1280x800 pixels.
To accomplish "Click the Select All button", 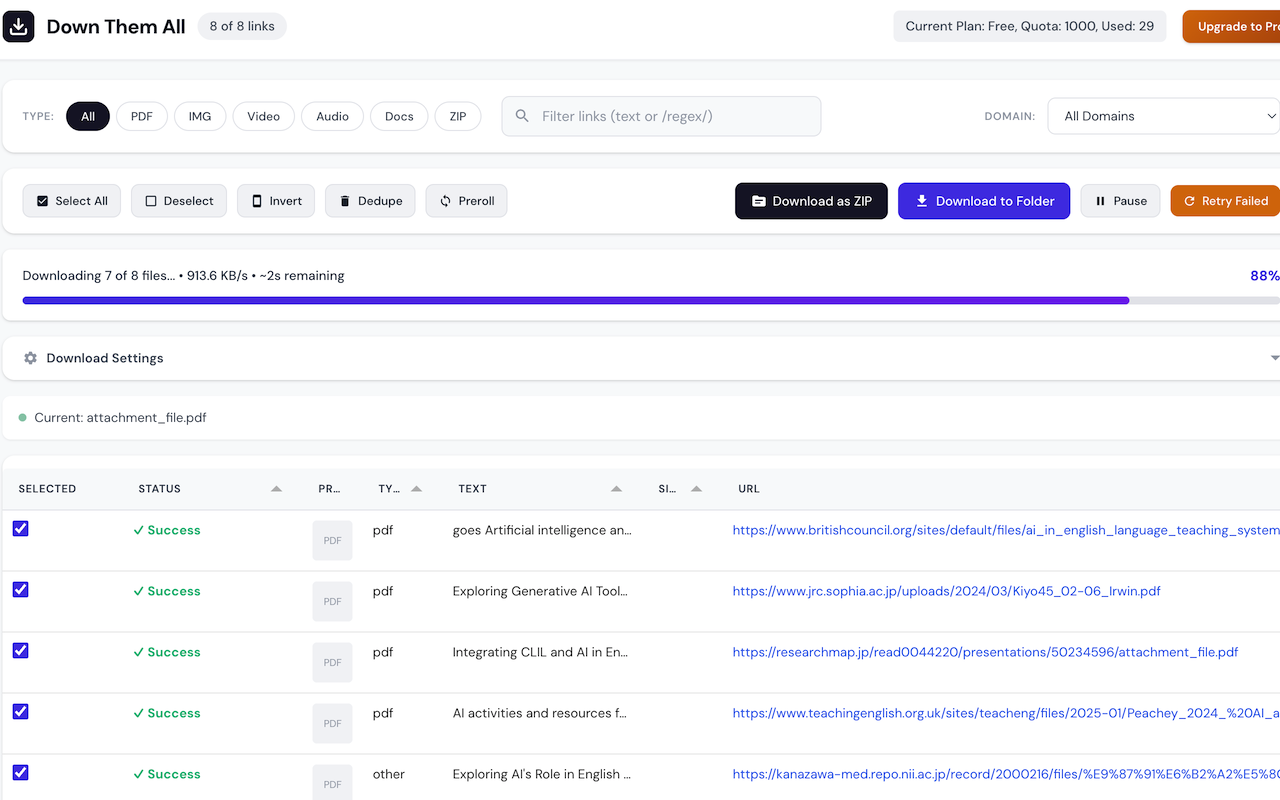I will pos(72,201).
